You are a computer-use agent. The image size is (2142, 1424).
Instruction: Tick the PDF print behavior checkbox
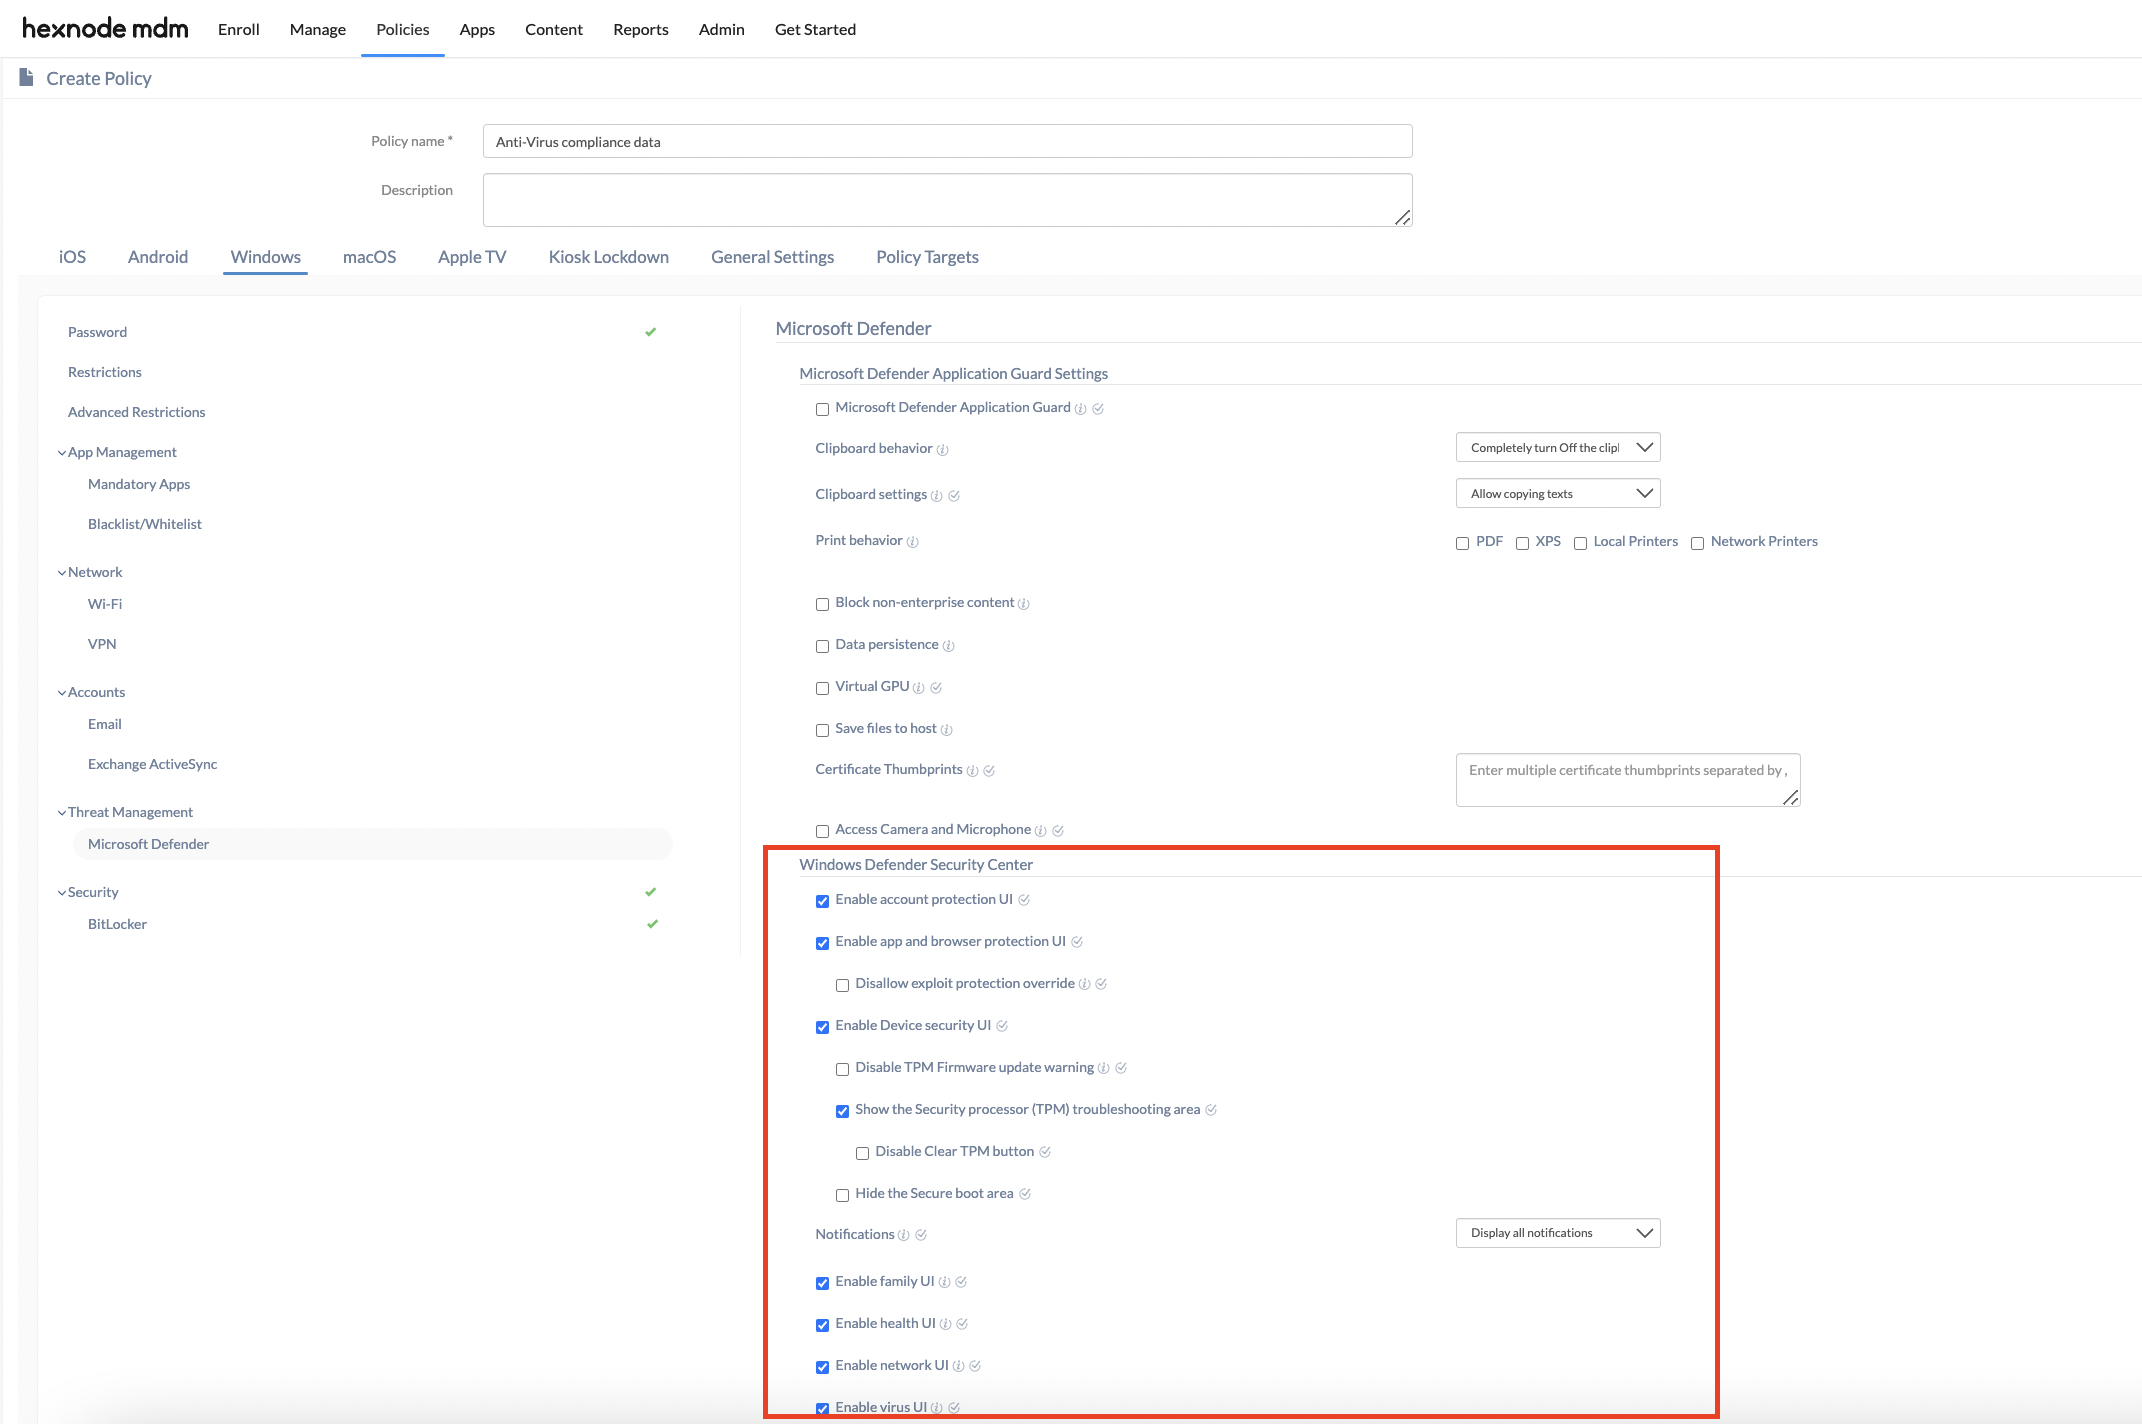(x=1462, y=543)
